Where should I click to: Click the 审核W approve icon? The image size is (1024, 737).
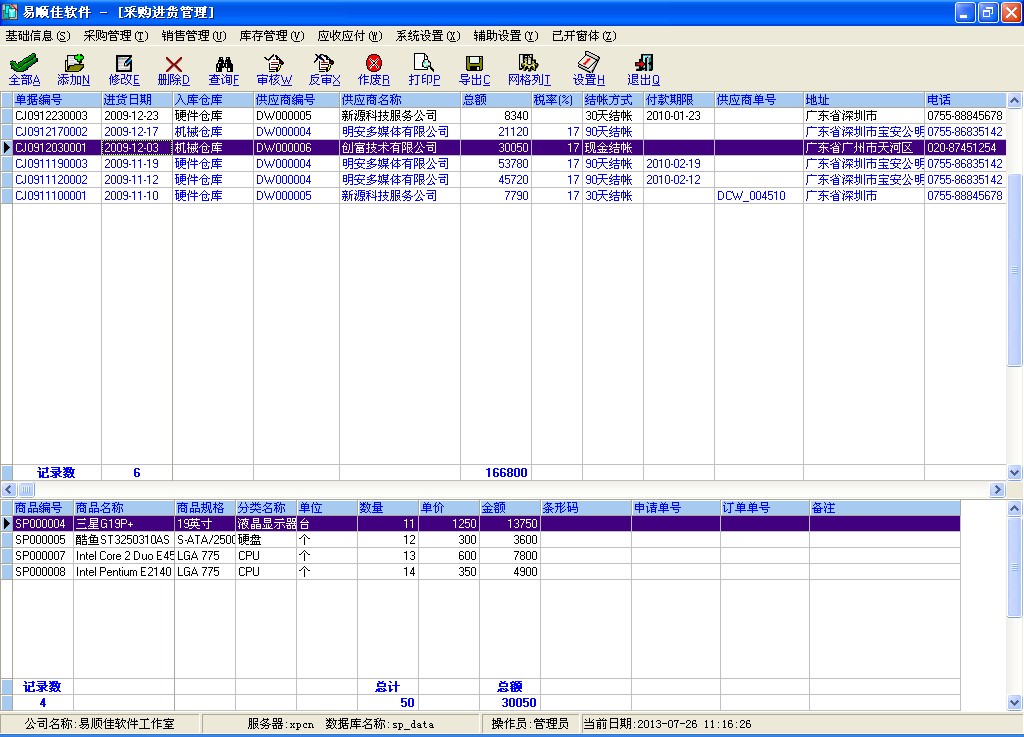[x=274, y=63]
